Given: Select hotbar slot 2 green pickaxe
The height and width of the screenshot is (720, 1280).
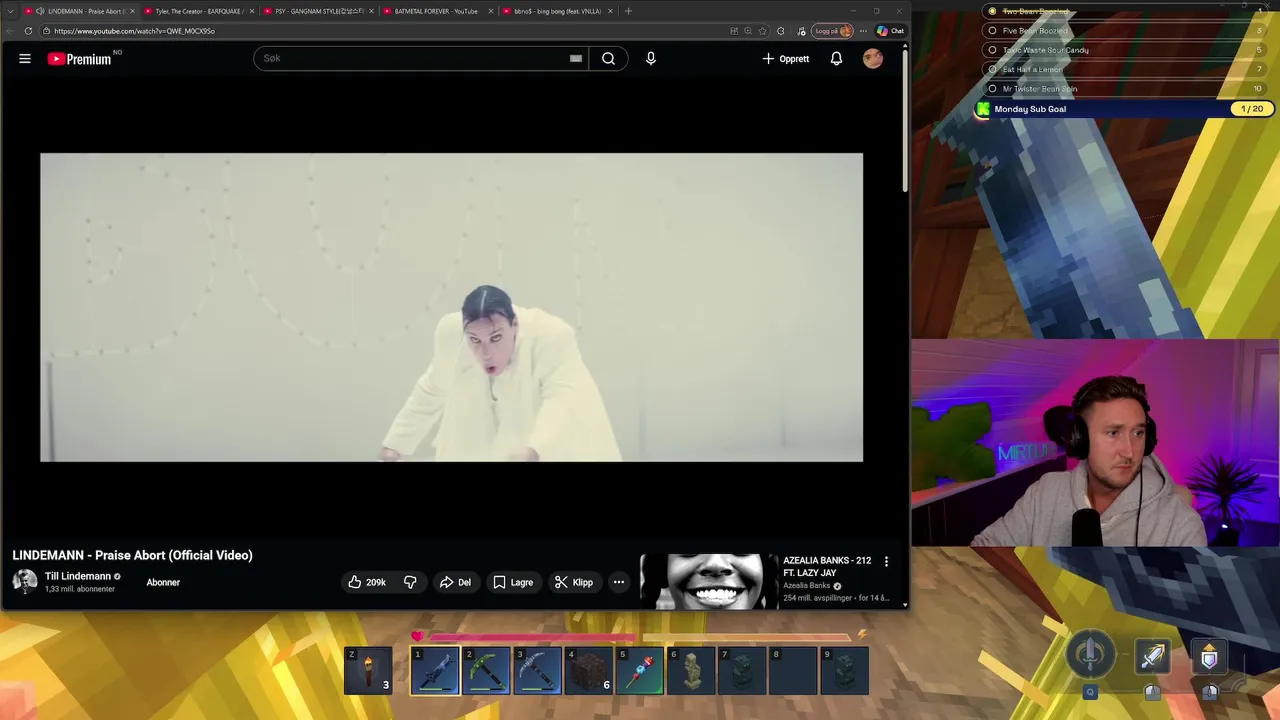Looking at the screenshot, I should [x=486, y=671].
